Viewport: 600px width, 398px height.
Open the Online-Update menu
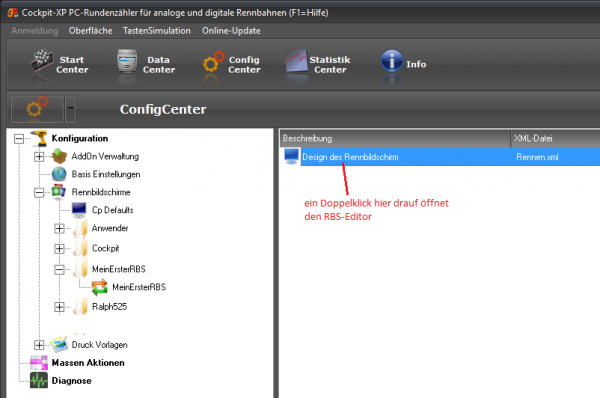tap(231, 31)
